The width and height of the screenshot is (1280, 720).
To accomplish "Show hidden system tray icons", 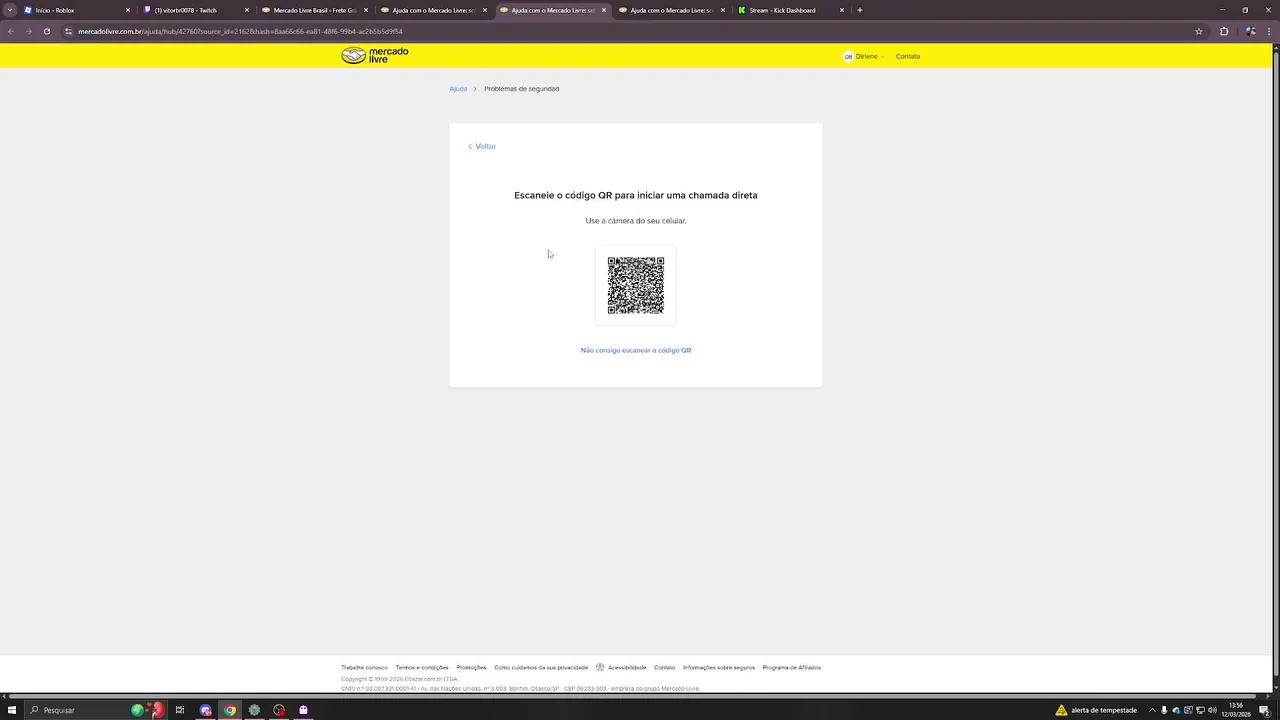I will pyautogui.click(x=1152, y=710).
